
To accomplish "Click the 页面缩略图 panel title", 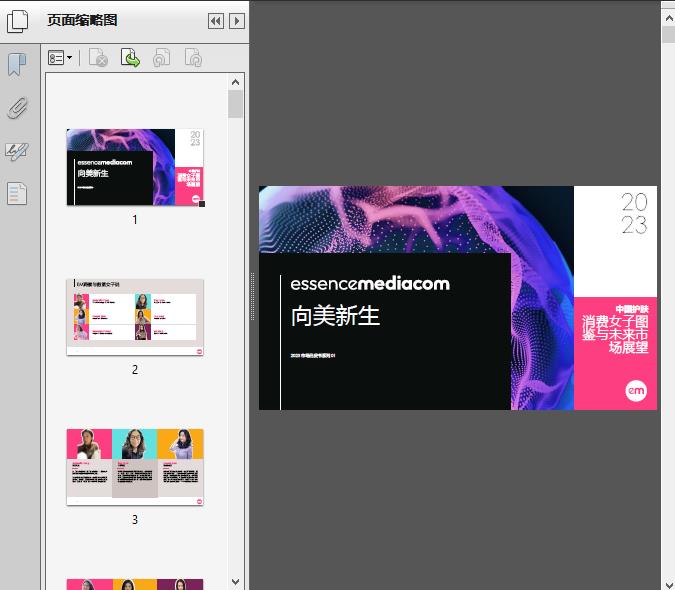I will pyautogui.click(x=82, y=20).
